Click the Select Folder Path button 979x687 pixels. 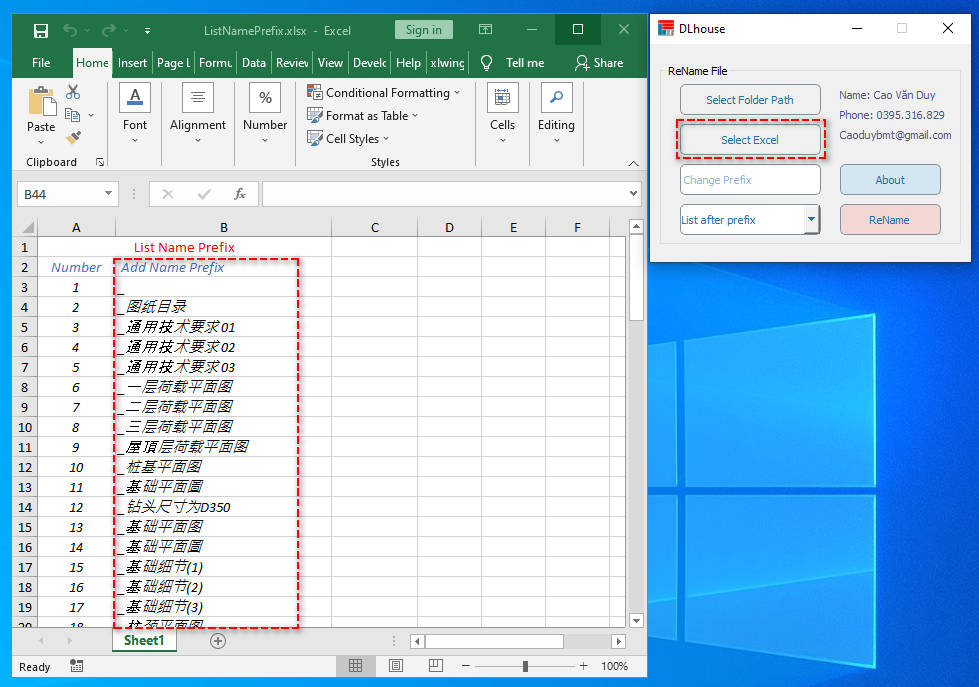pyautogui.click(x=749, y=100)
